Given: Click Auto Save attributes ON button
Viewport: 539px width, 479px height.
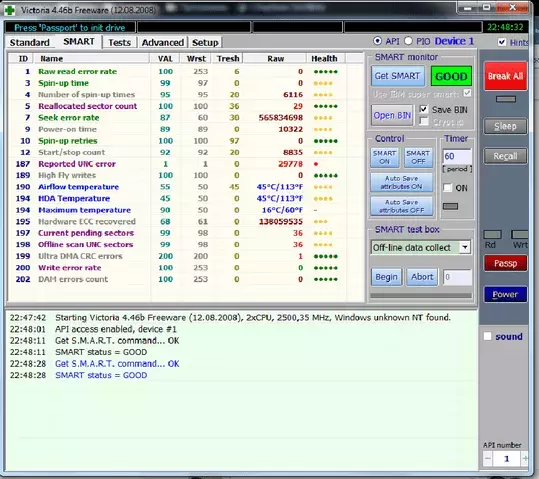Looking at the screenshot, I should click(x=402, y=182).
